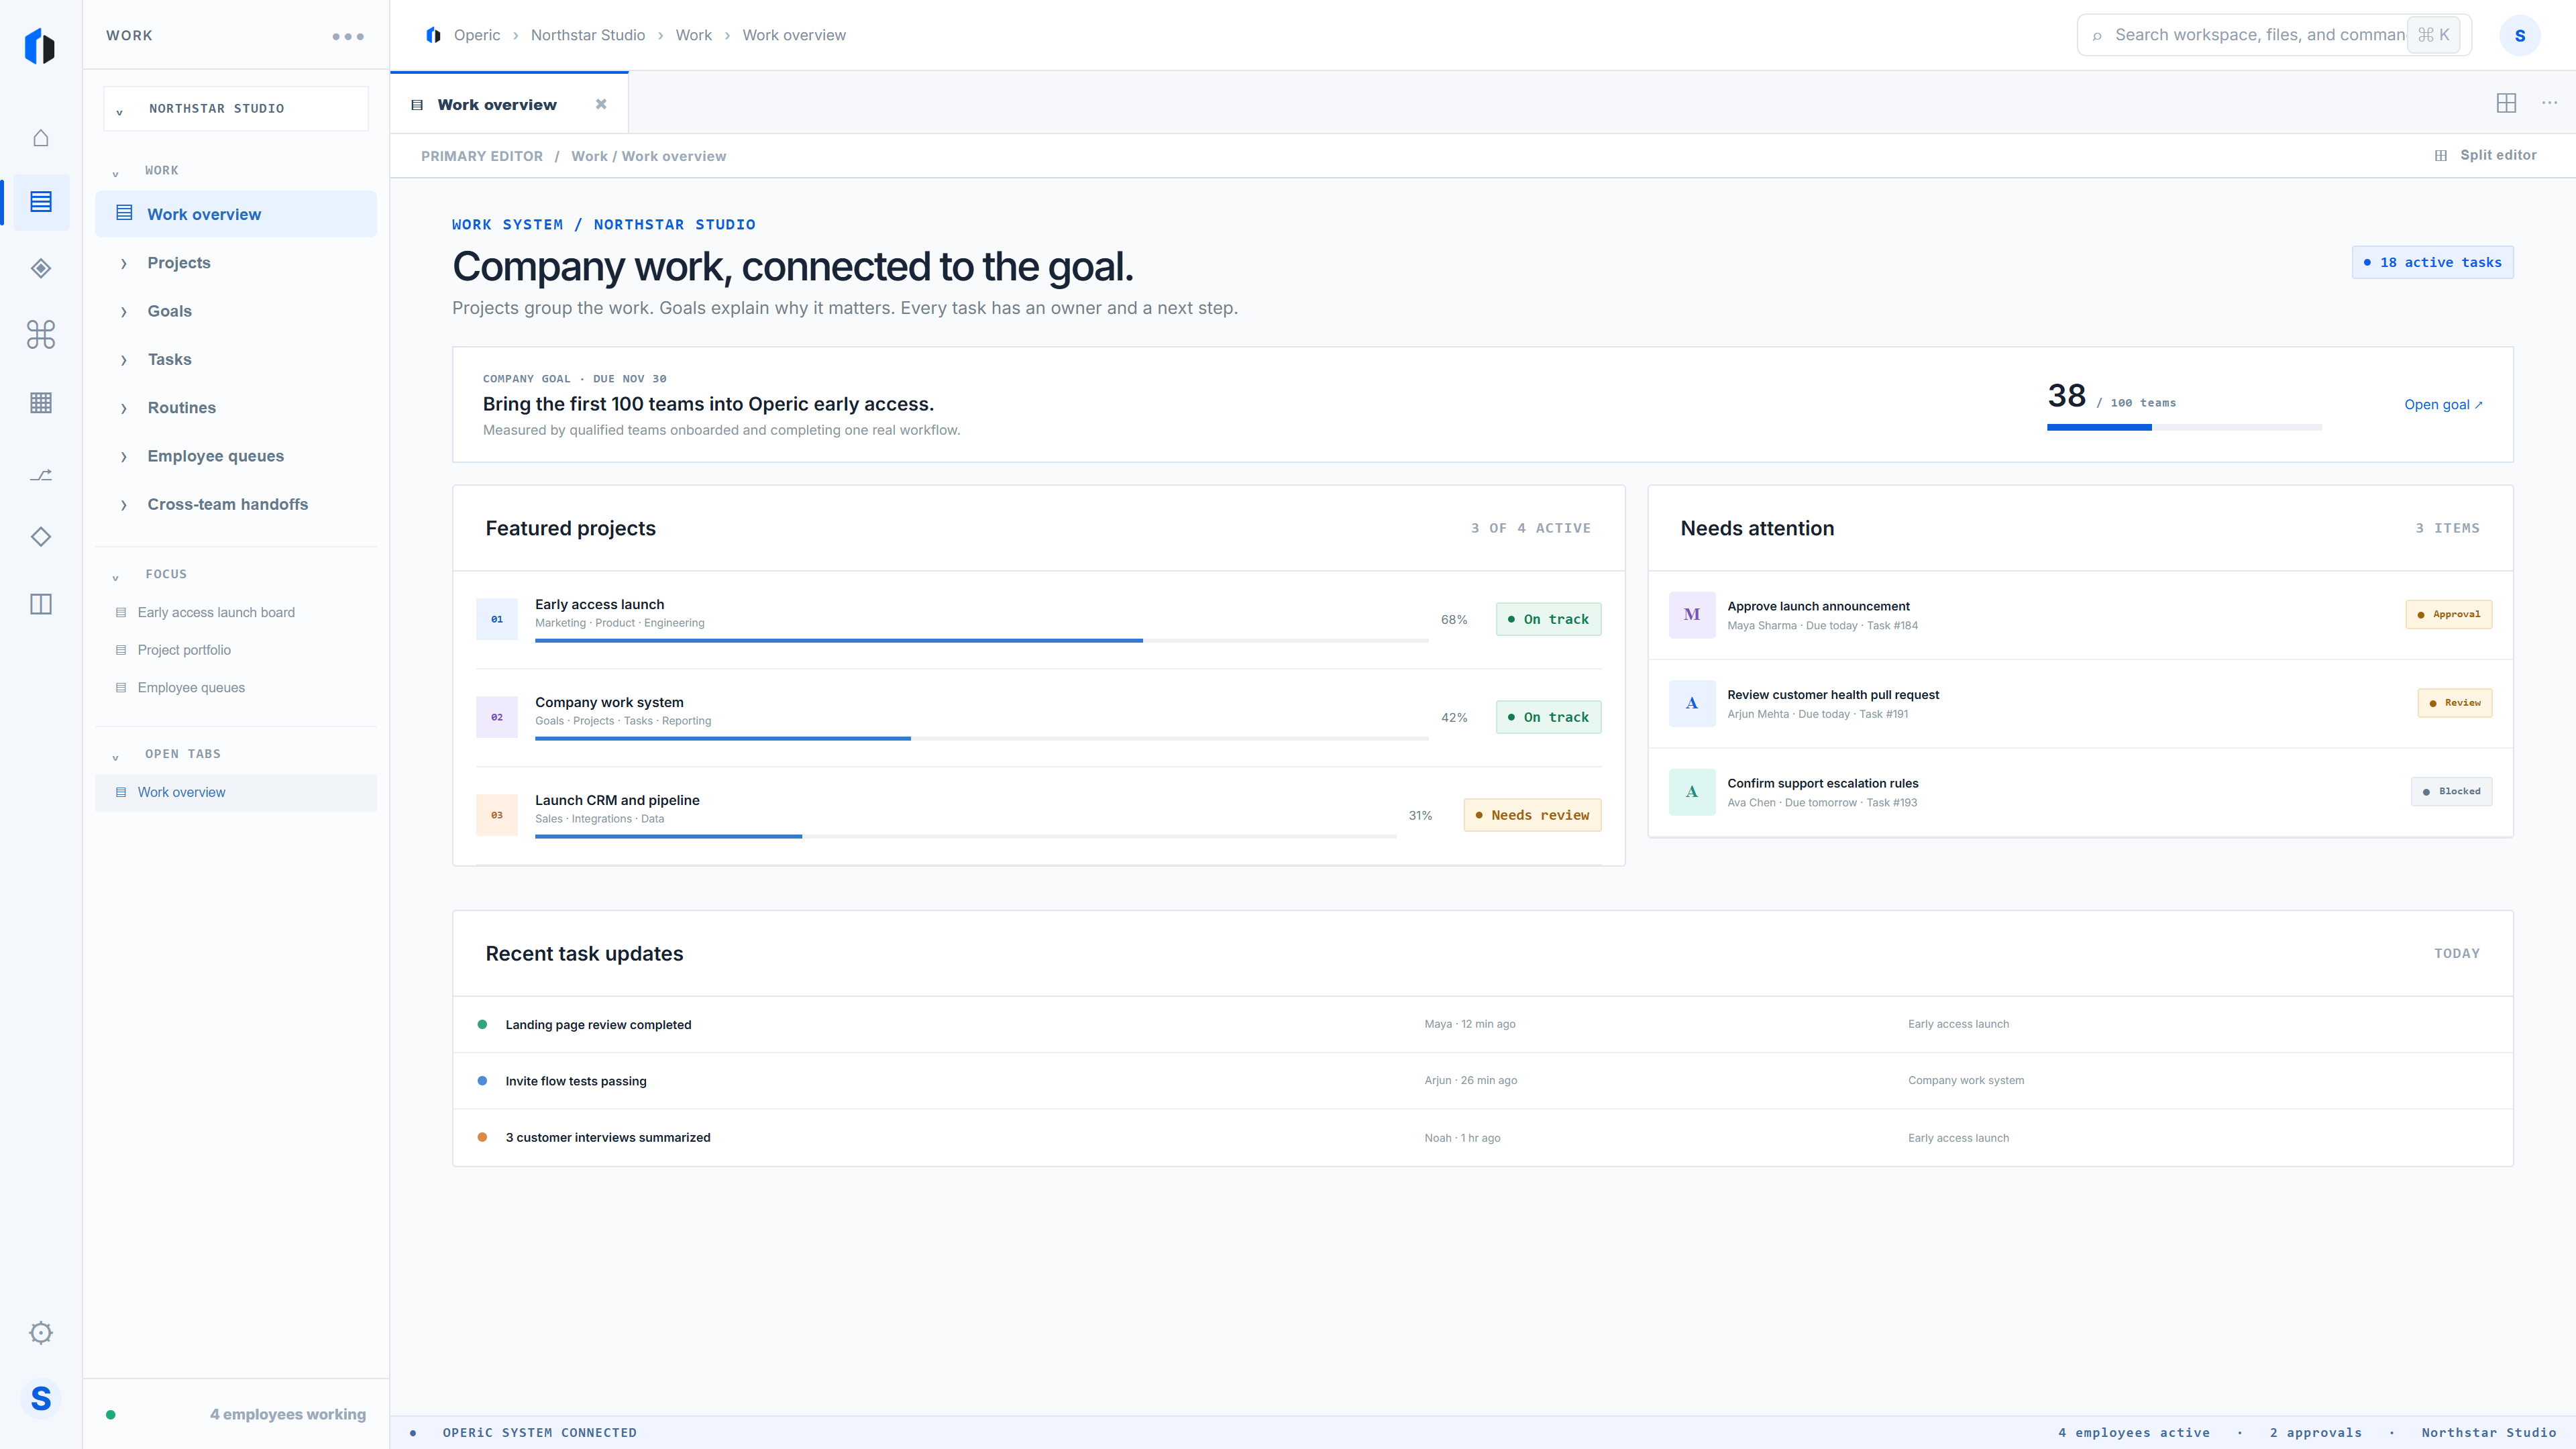Click the Northstar Studio breadcrumb

[x=588, y=35]
